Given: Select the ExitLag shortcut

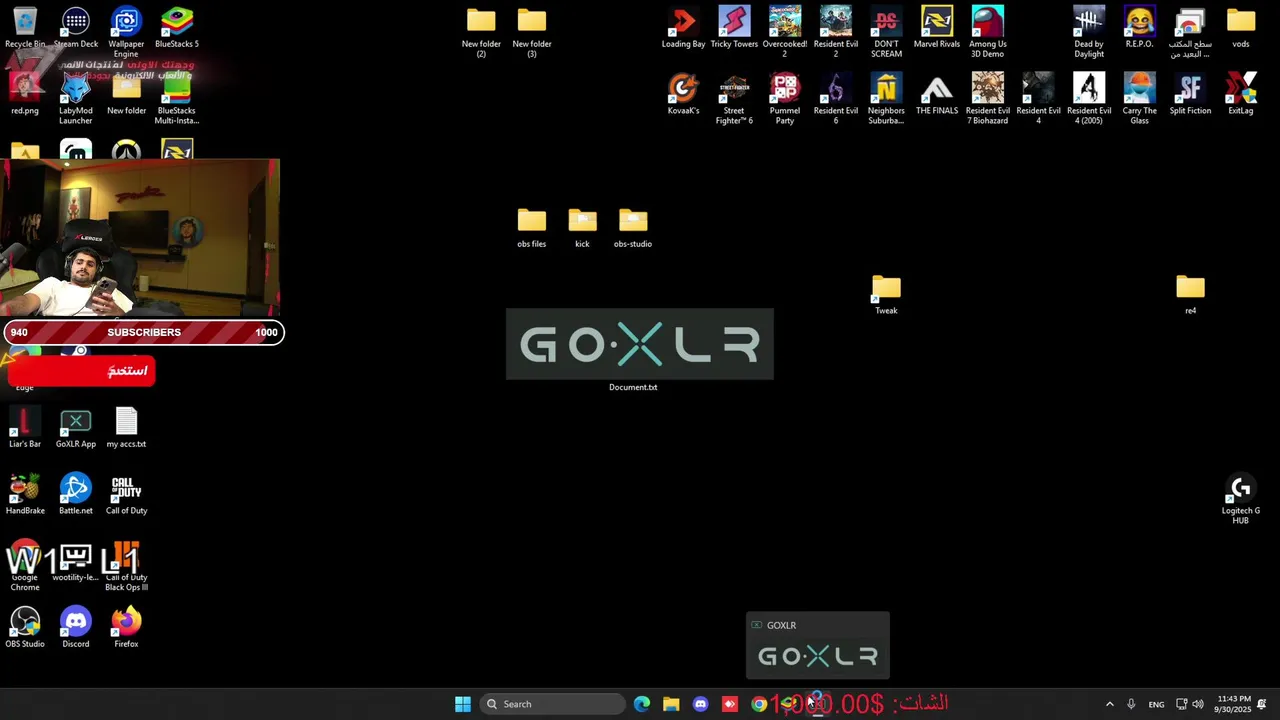Looking at the screenshot, I should tap(1241, 95).
